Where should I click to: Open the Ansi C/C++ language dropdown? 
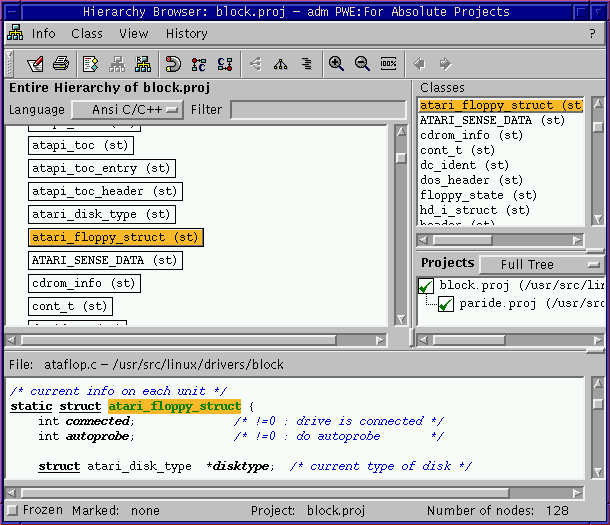(126, 110)
